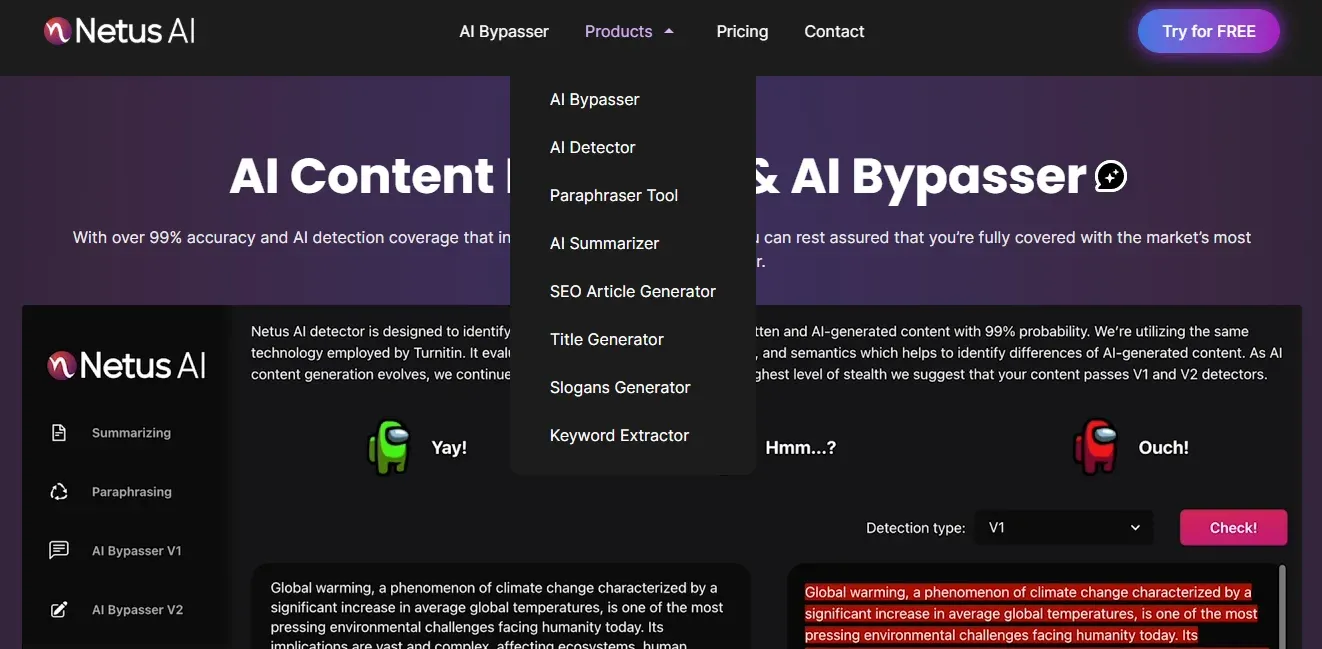Click the Paraphrasing recycle icon in sidebar
The height and width of the screenshot is (649, 1322).
click(x=59, y=492)
